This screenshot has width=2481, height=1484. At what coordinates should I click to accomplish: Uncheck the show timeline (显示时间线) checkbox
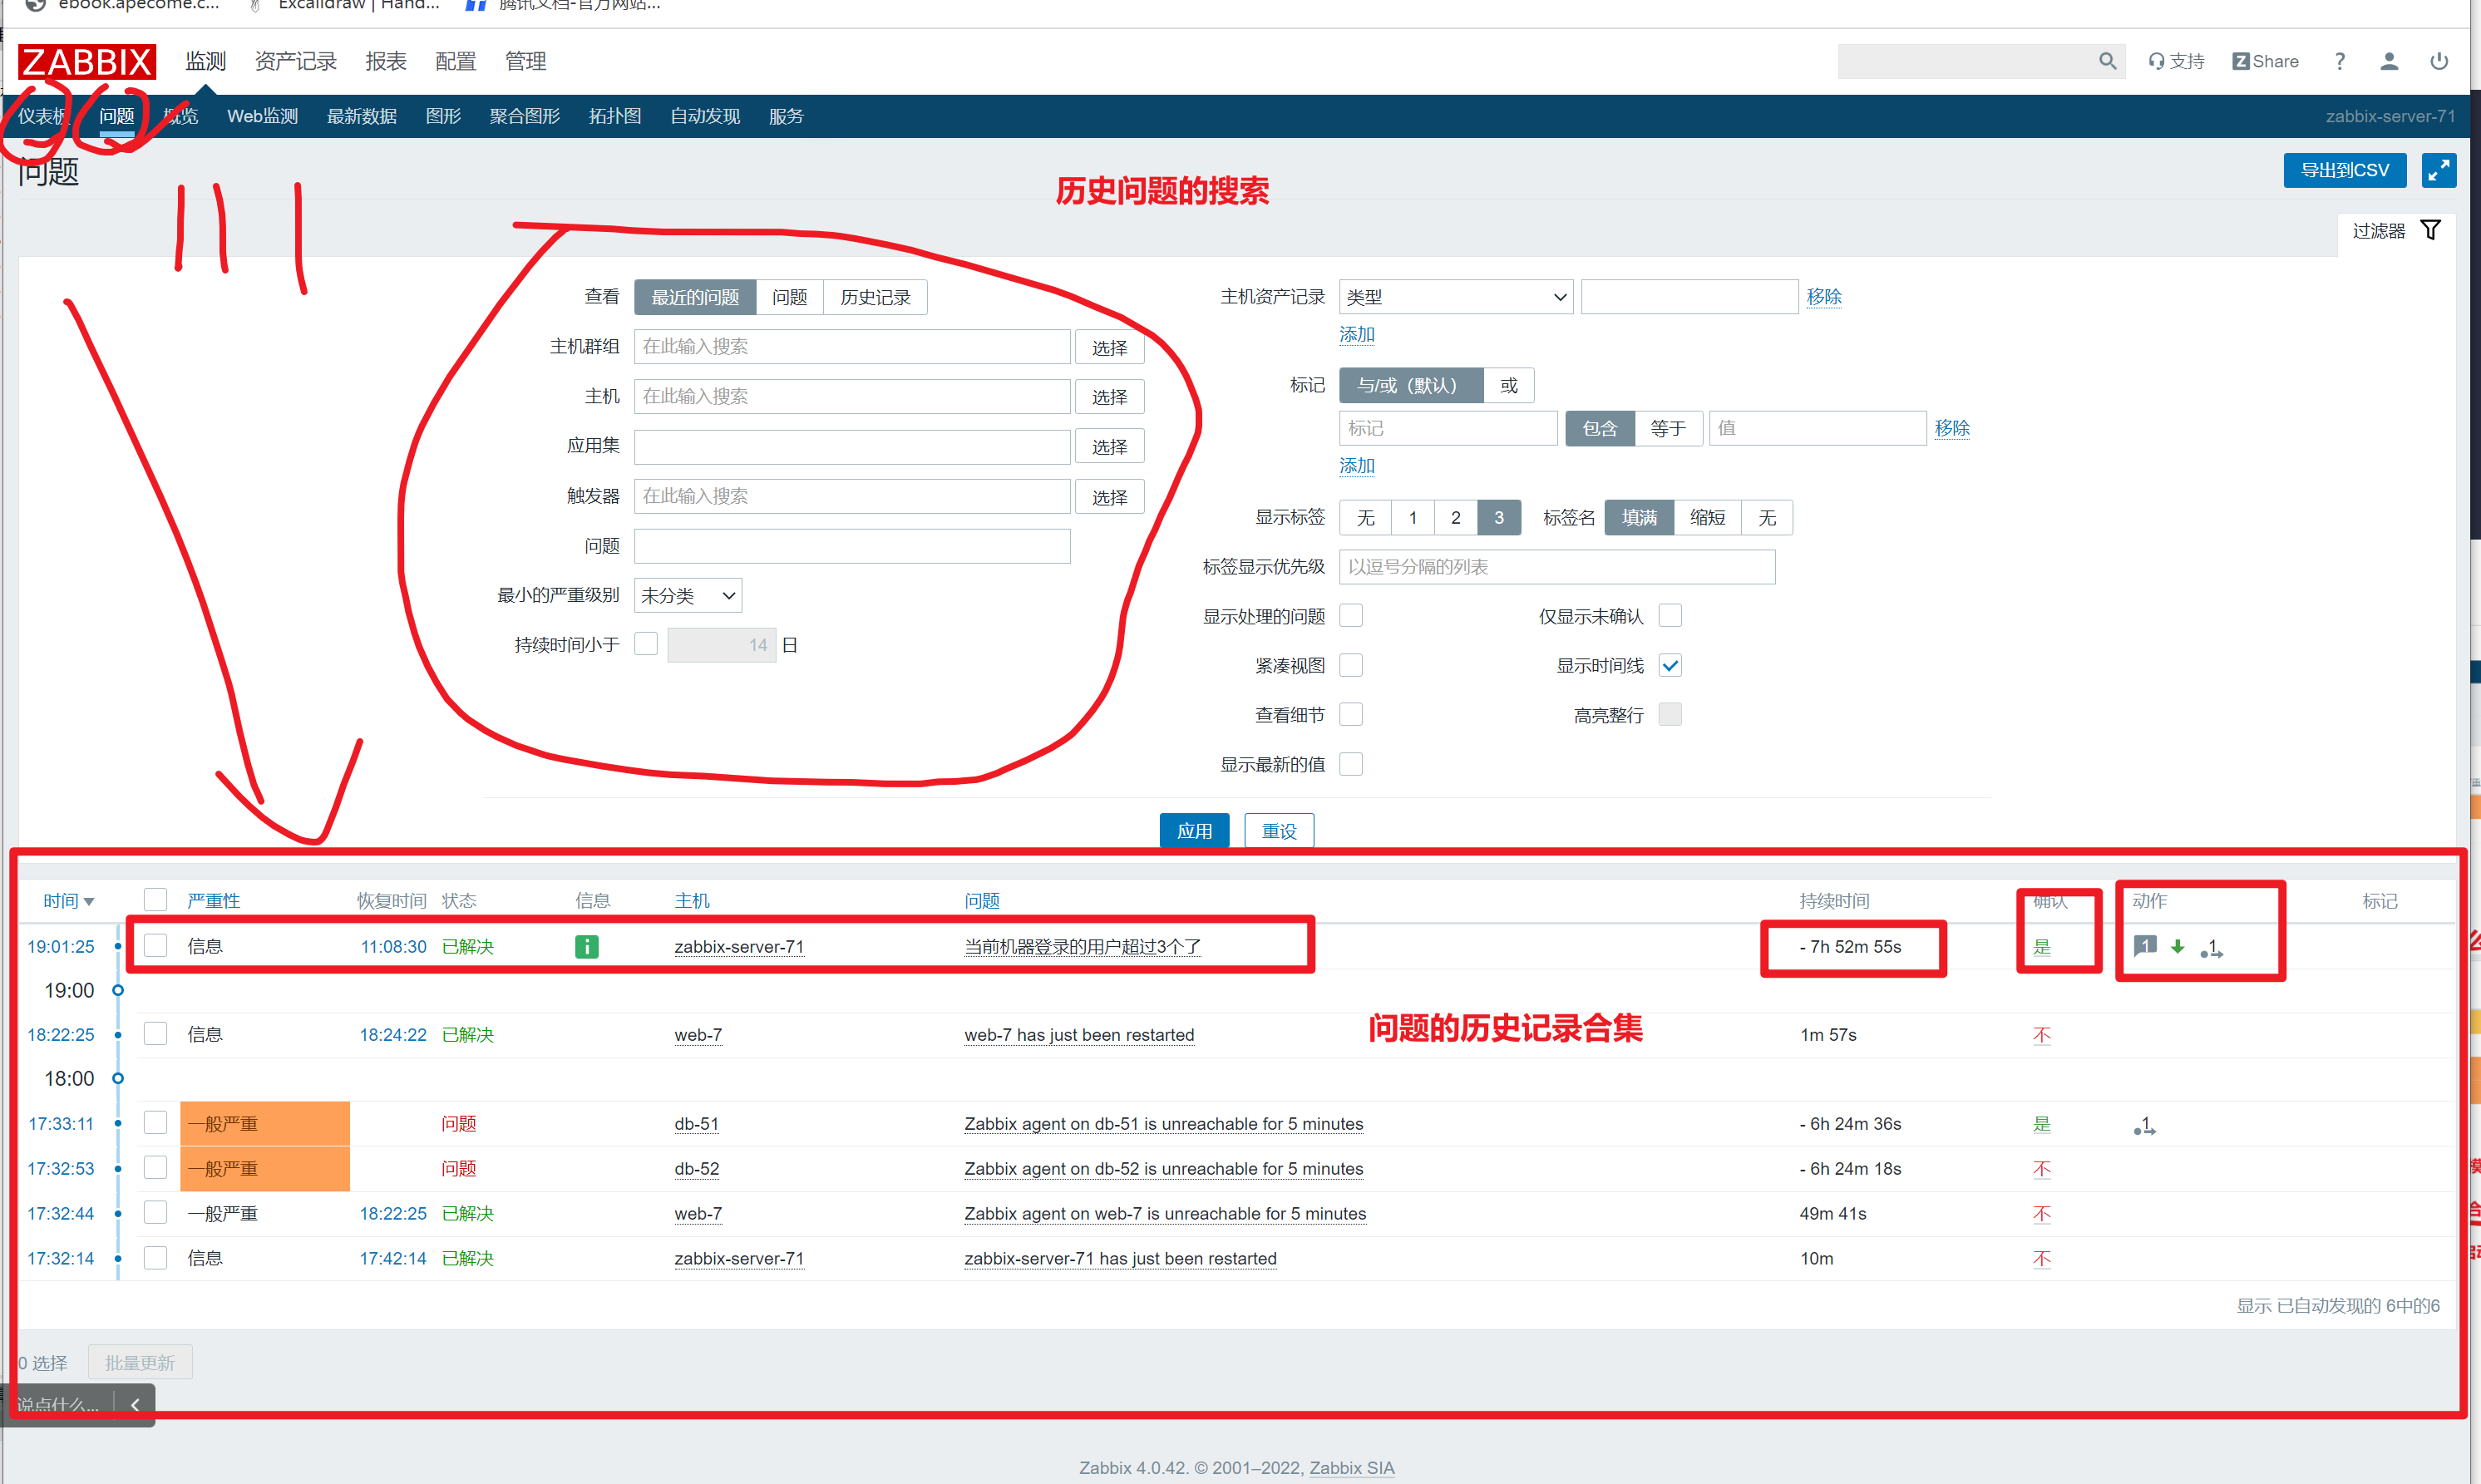pyautogui.click(x=1670, y=665)
